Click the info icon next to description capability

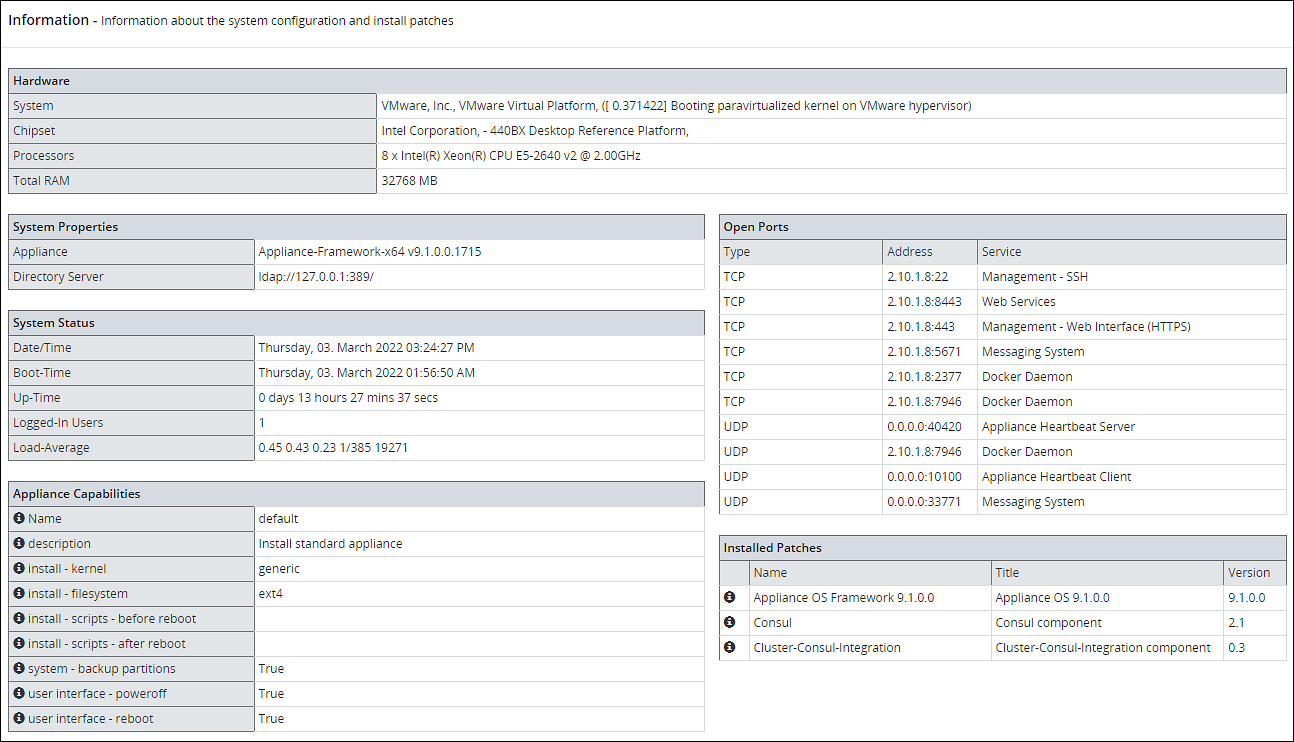18,543
